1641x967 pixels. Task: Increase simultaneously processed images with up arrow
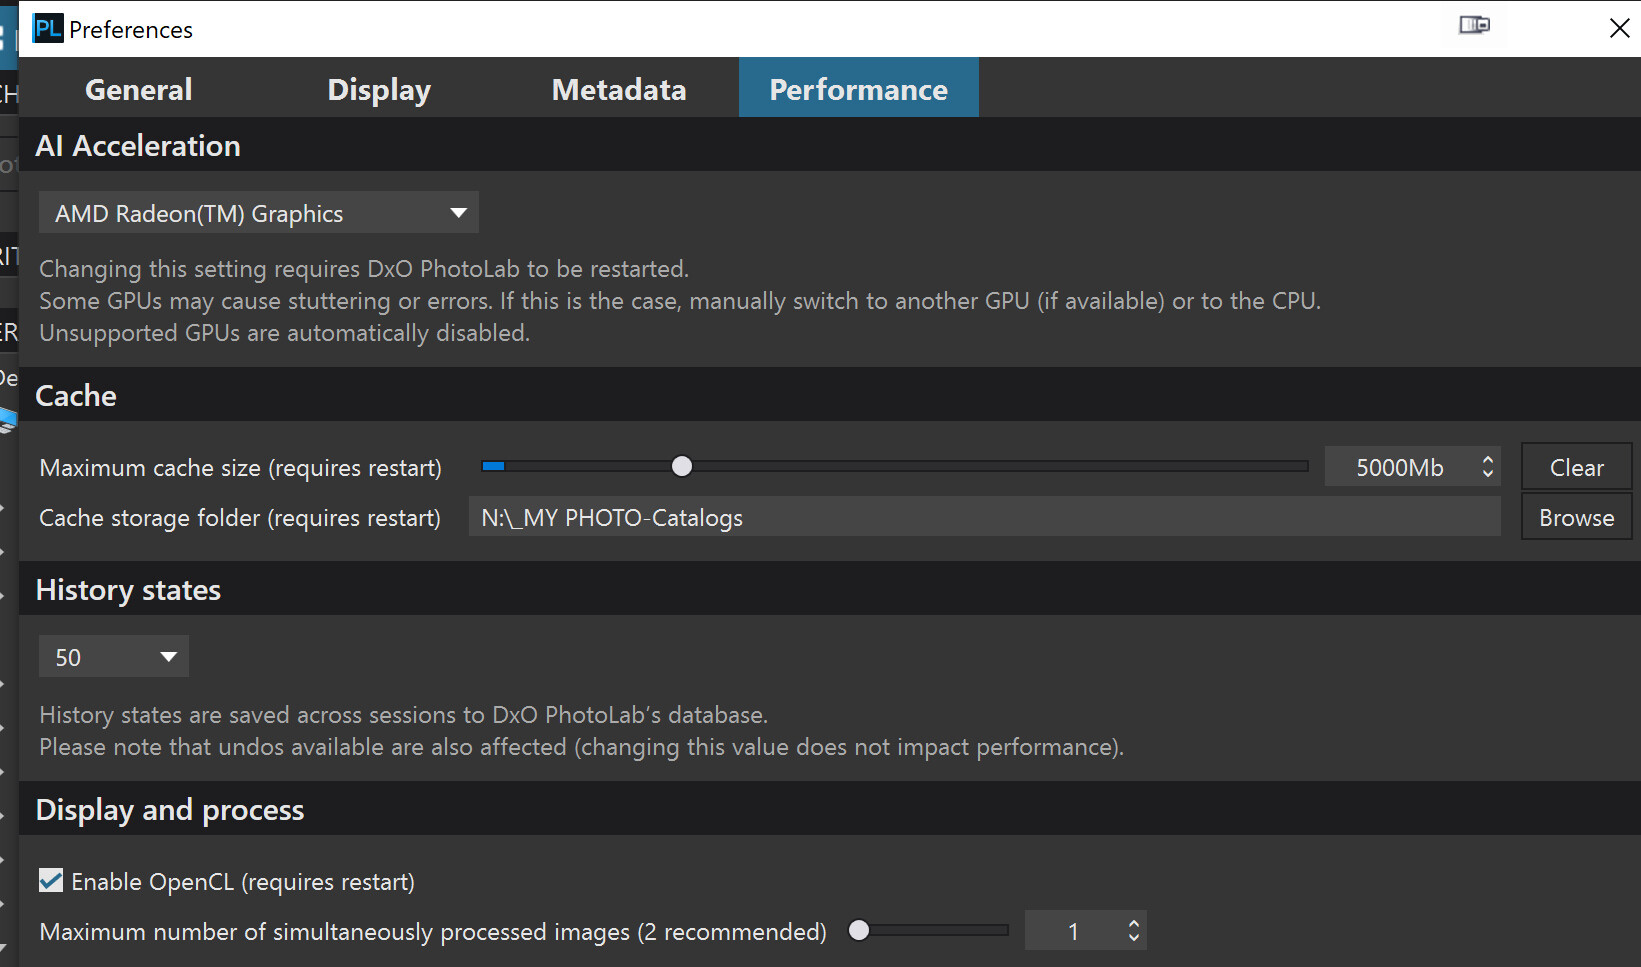tap(1133, 924)
